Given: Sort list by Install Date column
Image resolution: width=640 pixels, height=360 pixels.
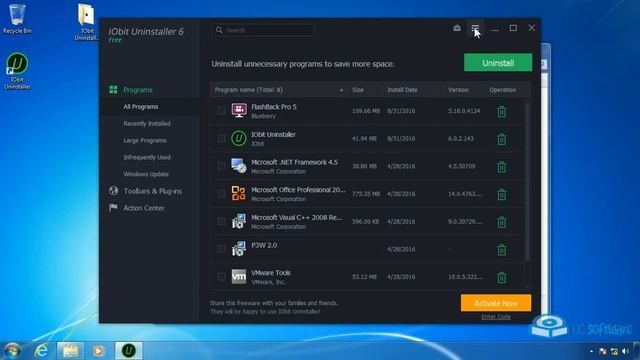Looking at the screenshot, I should (x=402, y=90).
